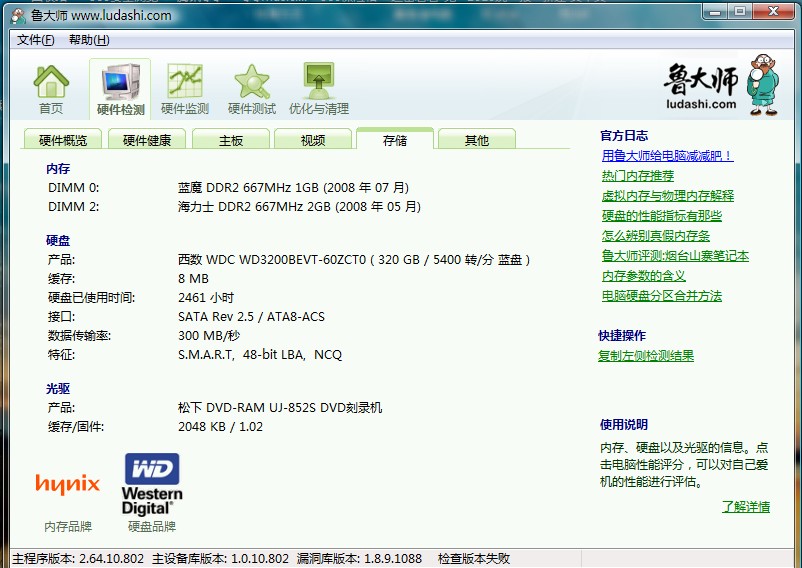This screenshot has width=802, height=568.
Task: Open link 鲁大师评测:烟台山寨笔记本
Action: tap(675, 255)
